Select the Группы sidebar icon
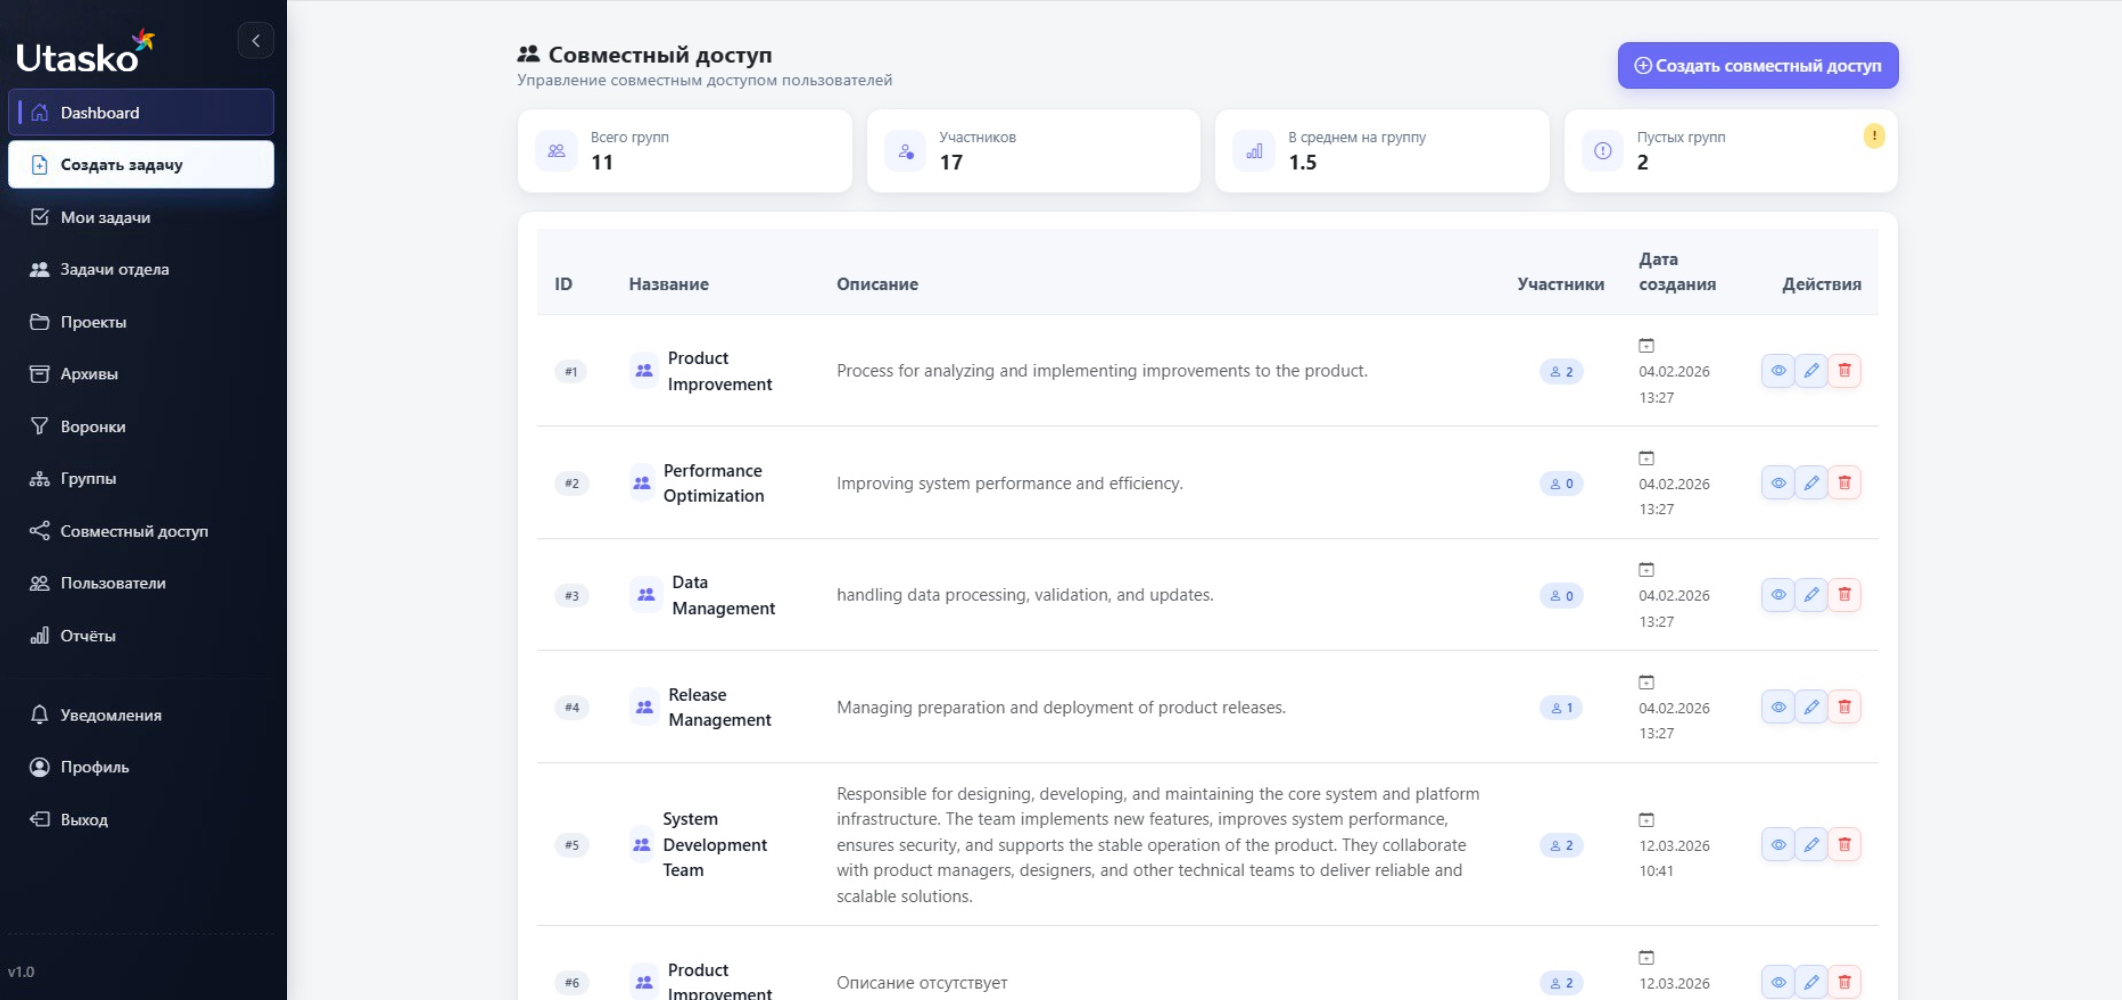Image resolution: width=2122 pixels, height=1000 pixels. coord(38,478)
